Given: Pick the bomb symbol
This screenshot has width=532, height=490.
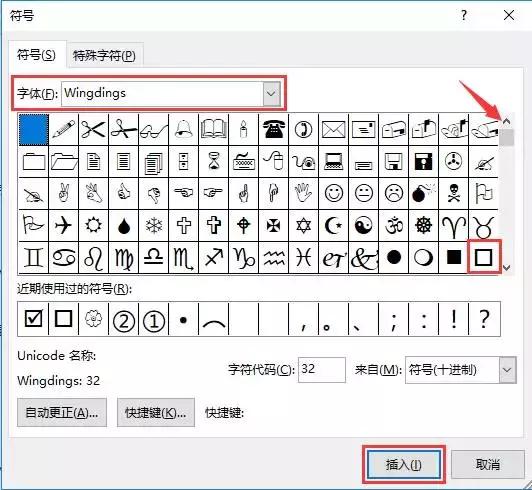Looking at the screenshot, I should coord(423,193).
